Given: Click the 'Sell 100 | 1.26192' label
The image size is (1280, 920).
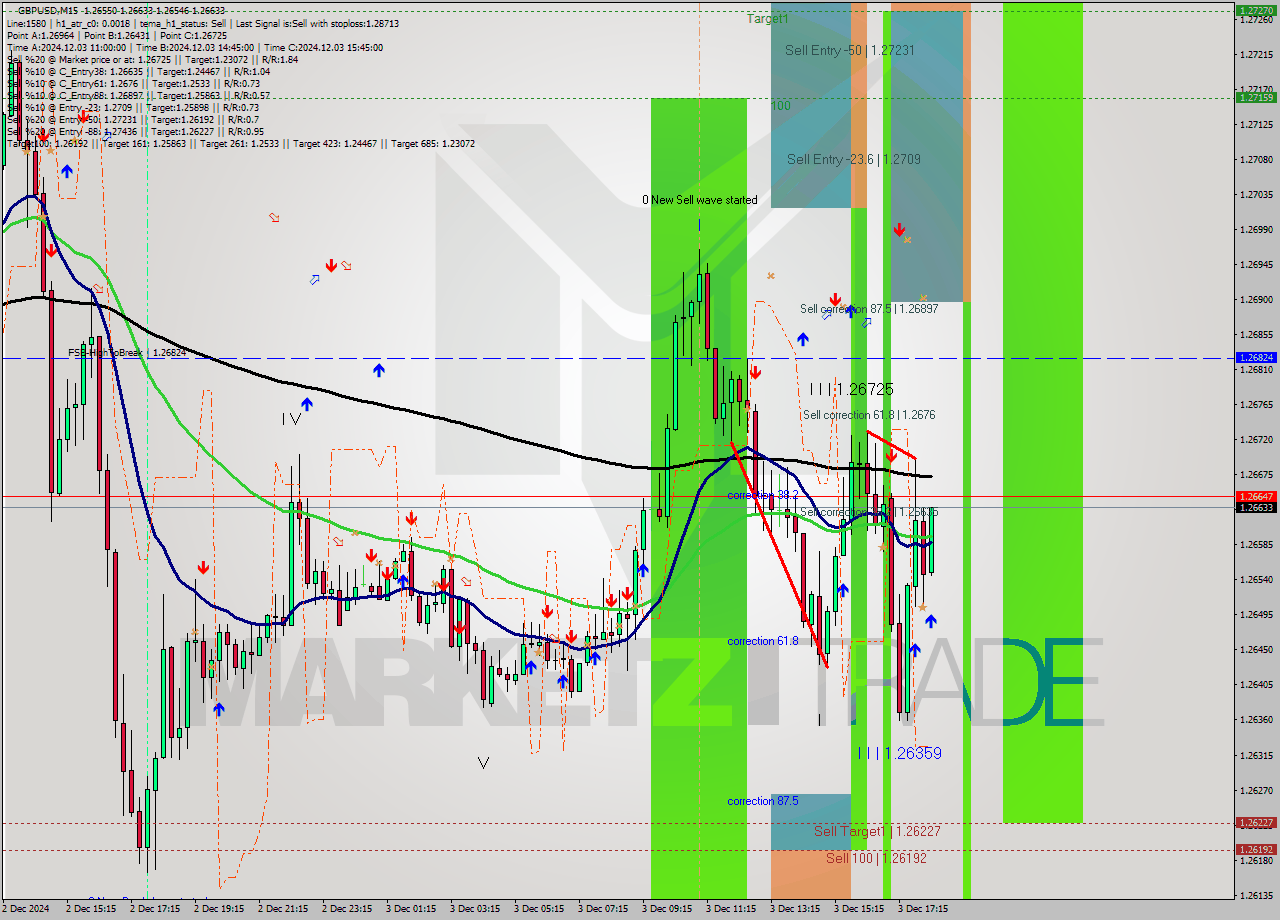Looking at the screenshot, I should pyautogui.click(x=876, y=858).
